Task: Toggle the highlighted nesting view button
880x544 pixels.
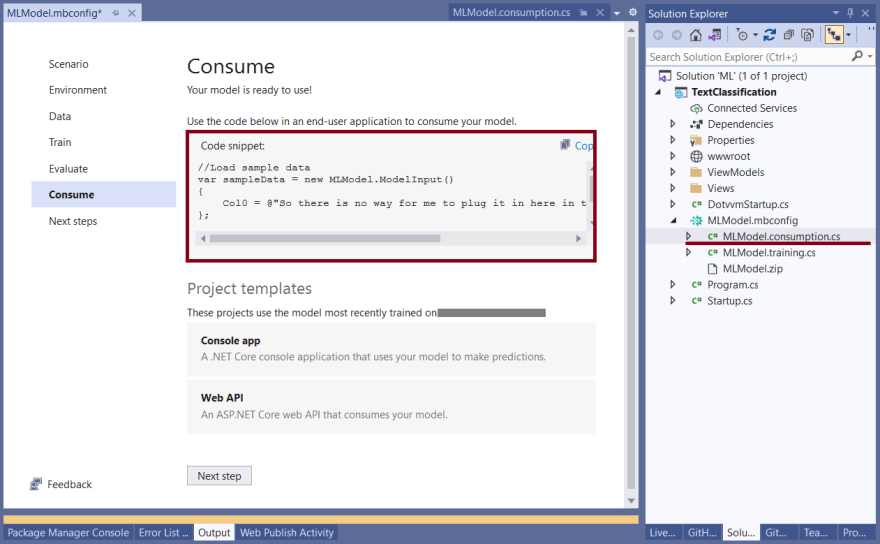Action: pos(834,35)
